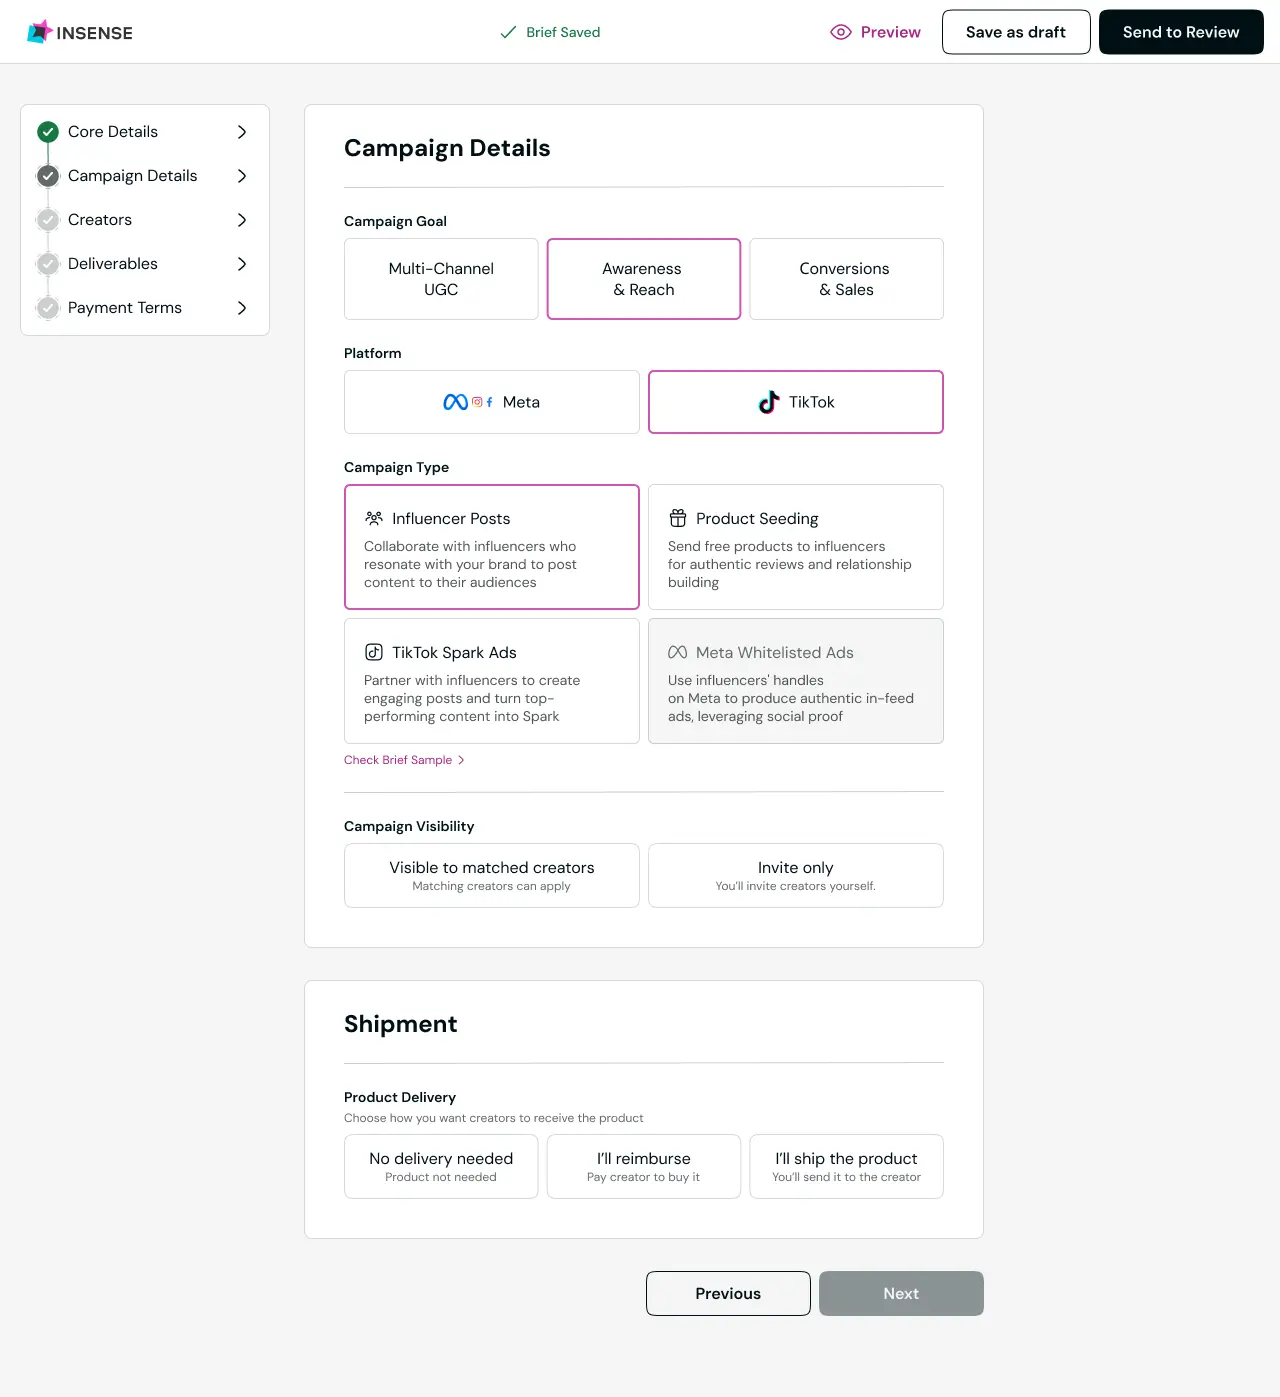Go to the Creators step
The image size is (1280, 1397).
(145, 220)
